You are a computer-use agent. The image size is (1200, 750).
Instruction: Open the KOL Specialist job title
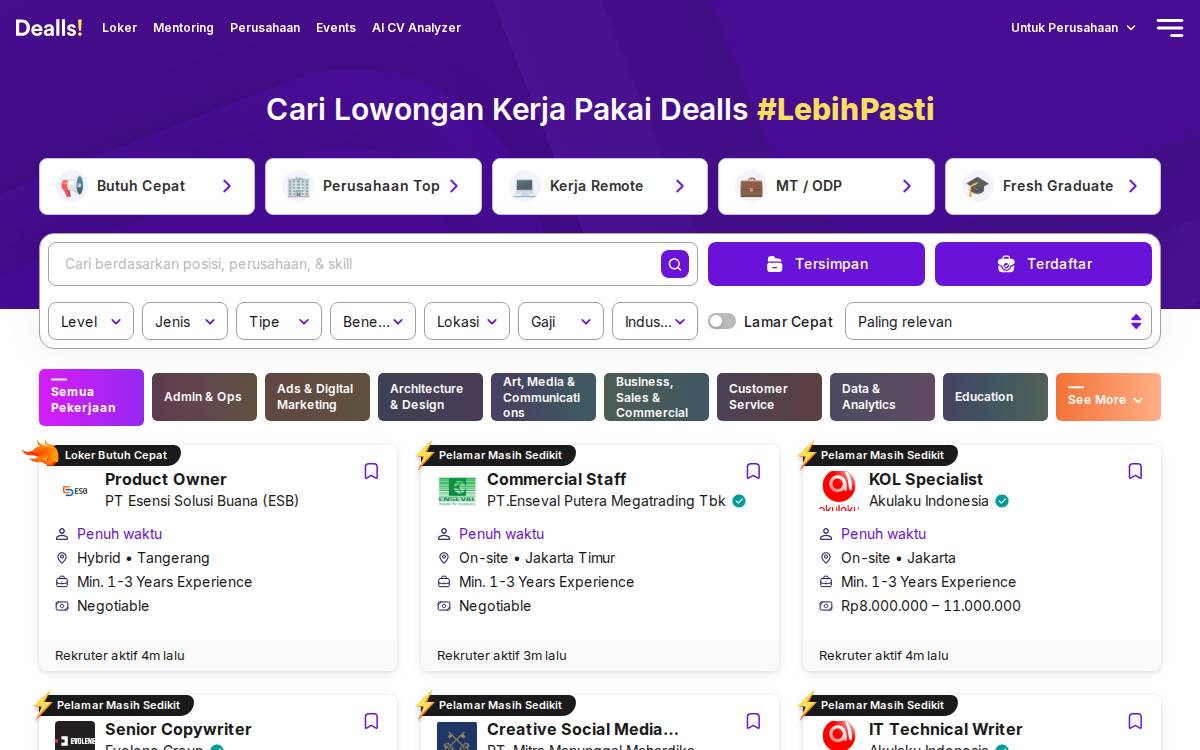(926, 479)
